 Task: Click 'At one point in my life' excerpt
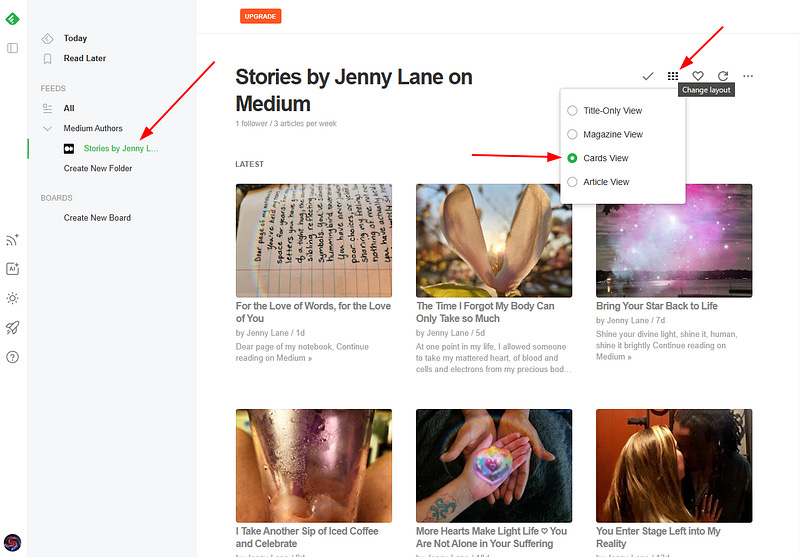pyautogui.click(x=493, y=358)
